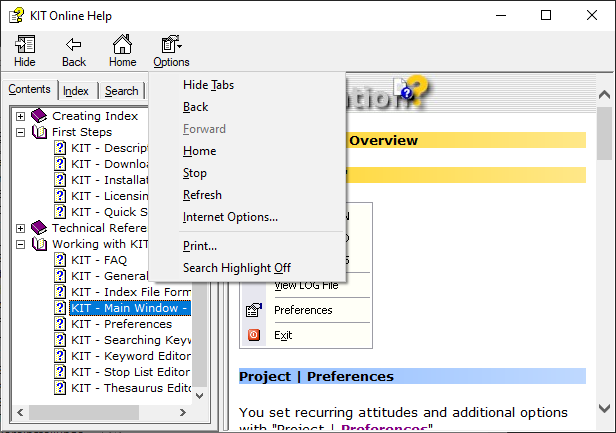Choose Print from the Options menu
Image resolution: width=616 pixels, height=433 pixels.
[x=200, y=246]
